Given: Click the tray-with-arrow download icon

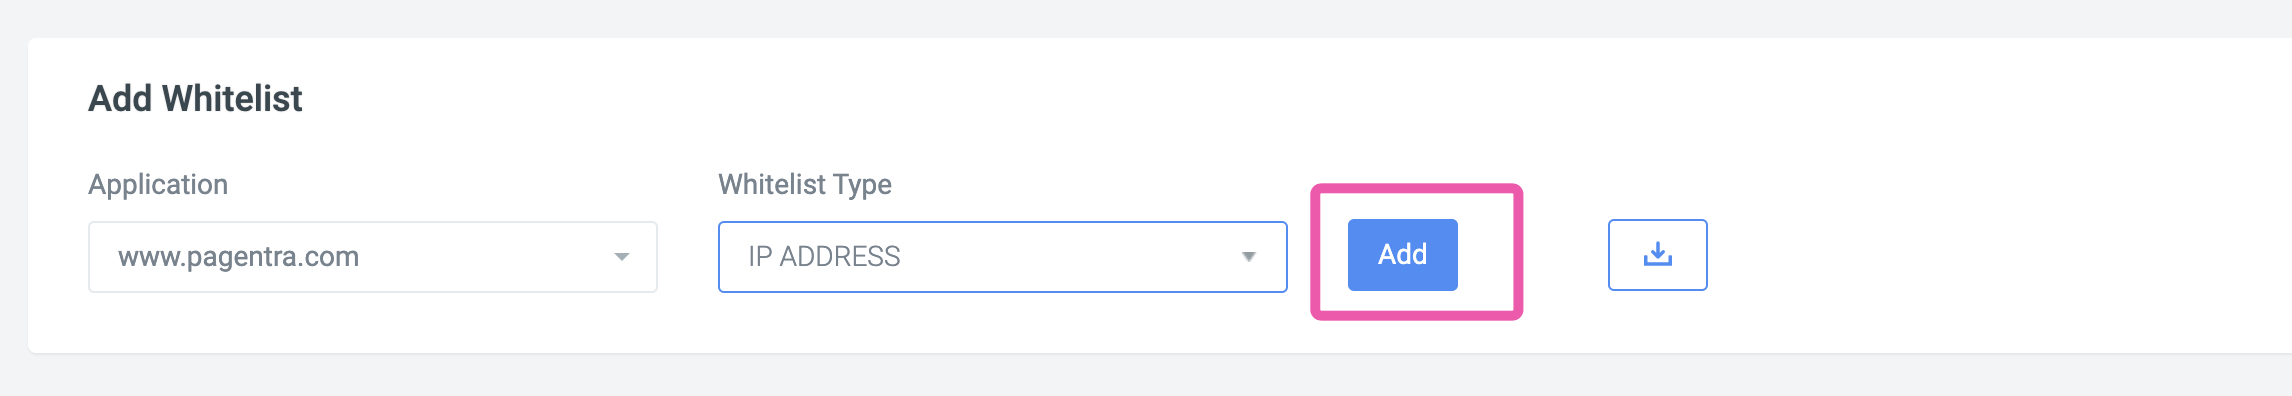Looking at the screenshot, I should pos(1657,254).
